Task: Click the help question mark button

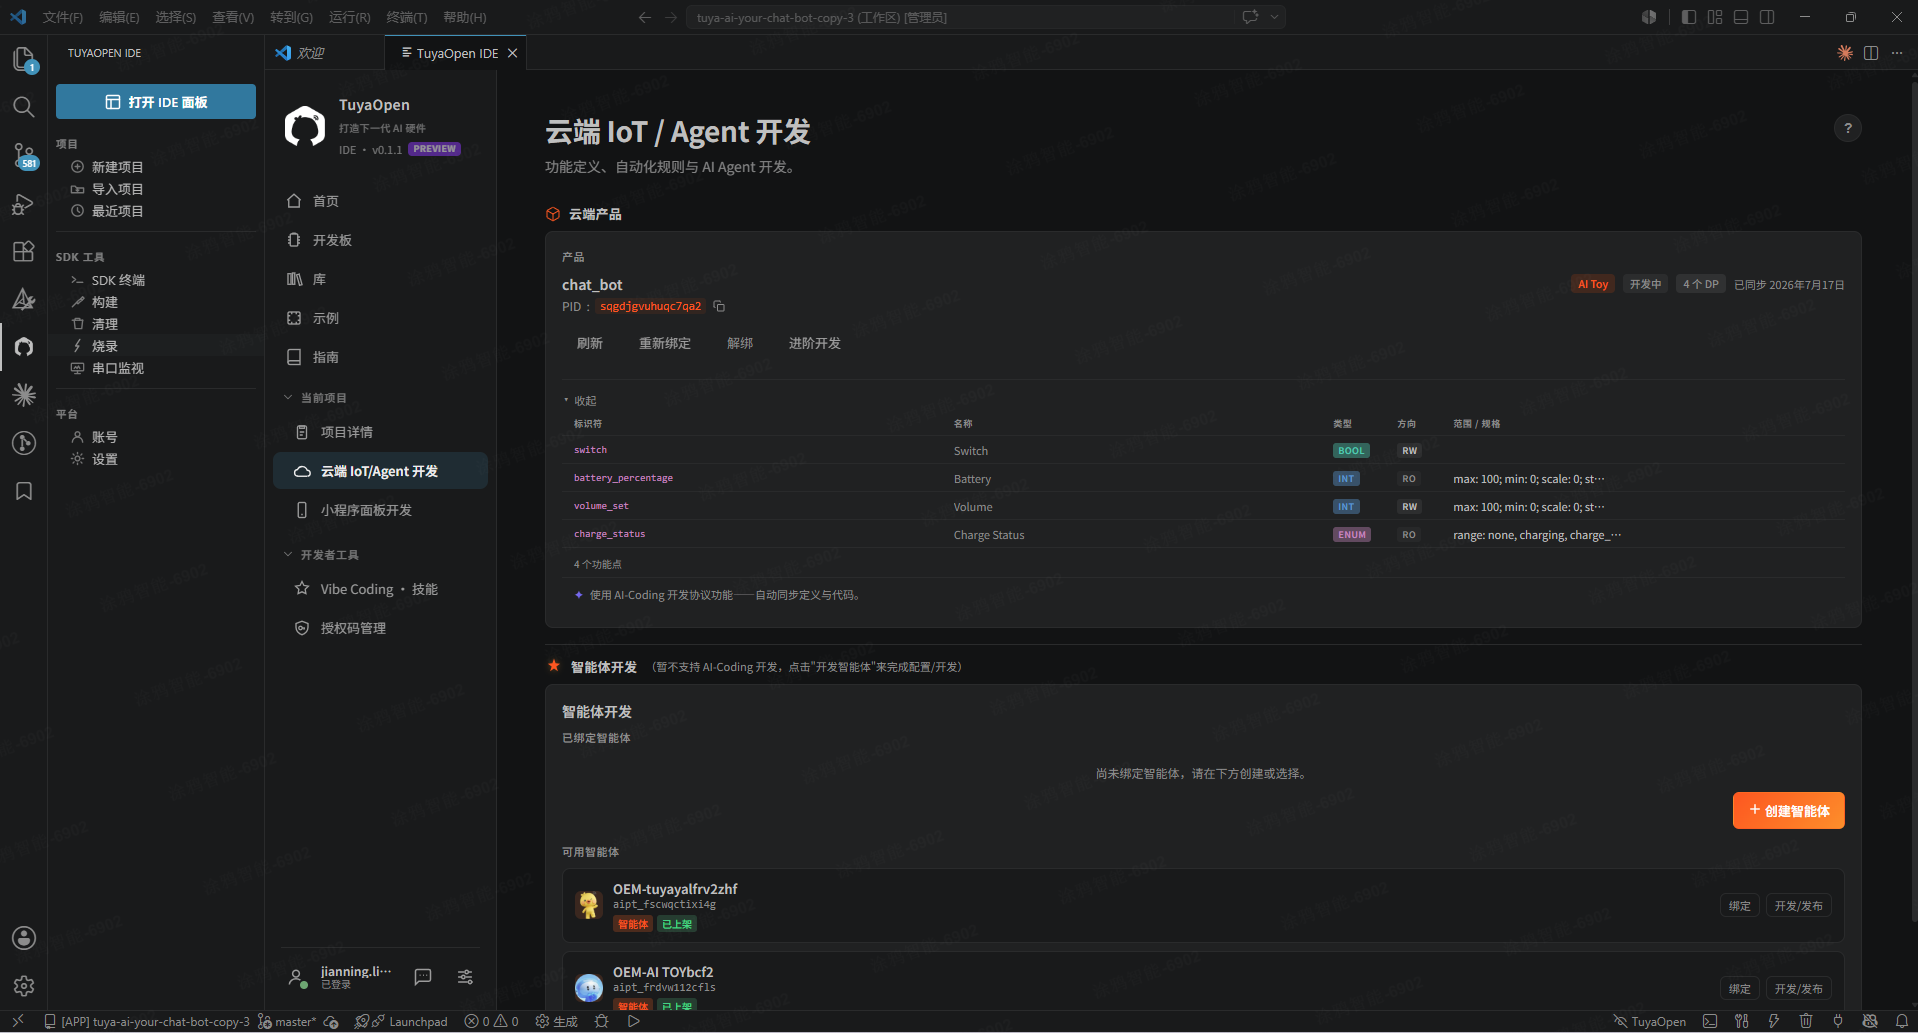Action: pos(1848,128)
